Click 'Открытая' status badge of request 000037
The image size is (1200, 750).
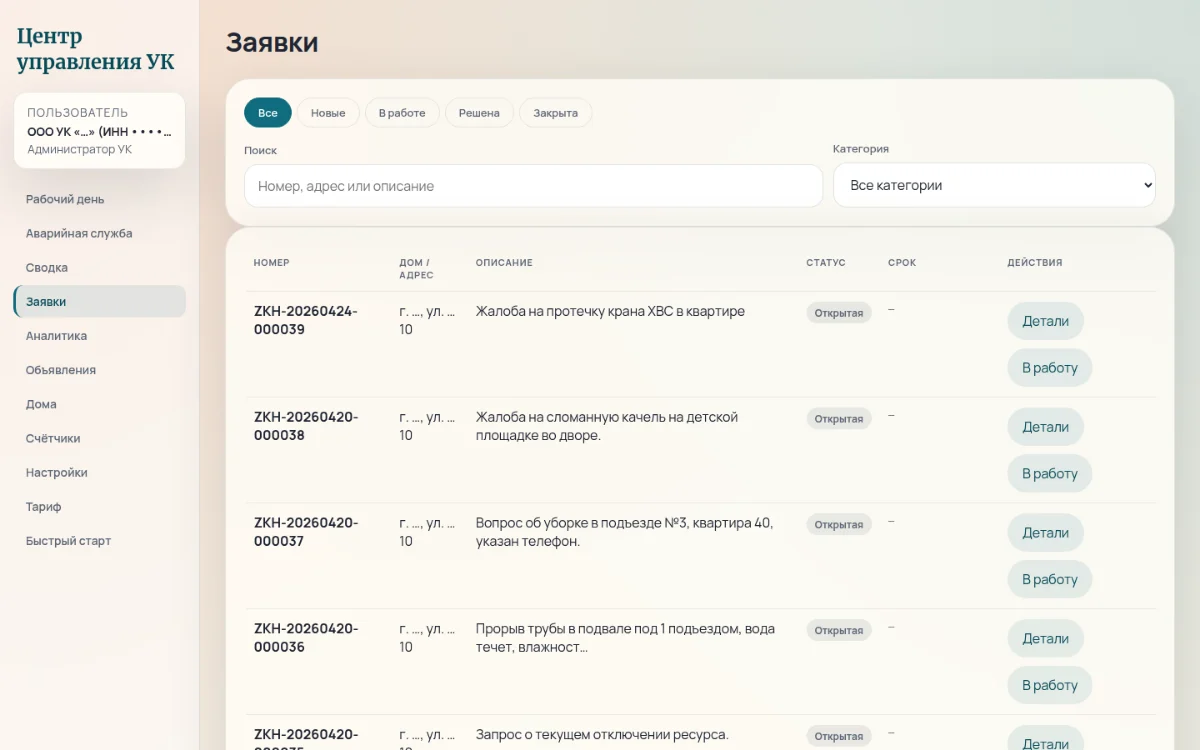click(839, 525)
